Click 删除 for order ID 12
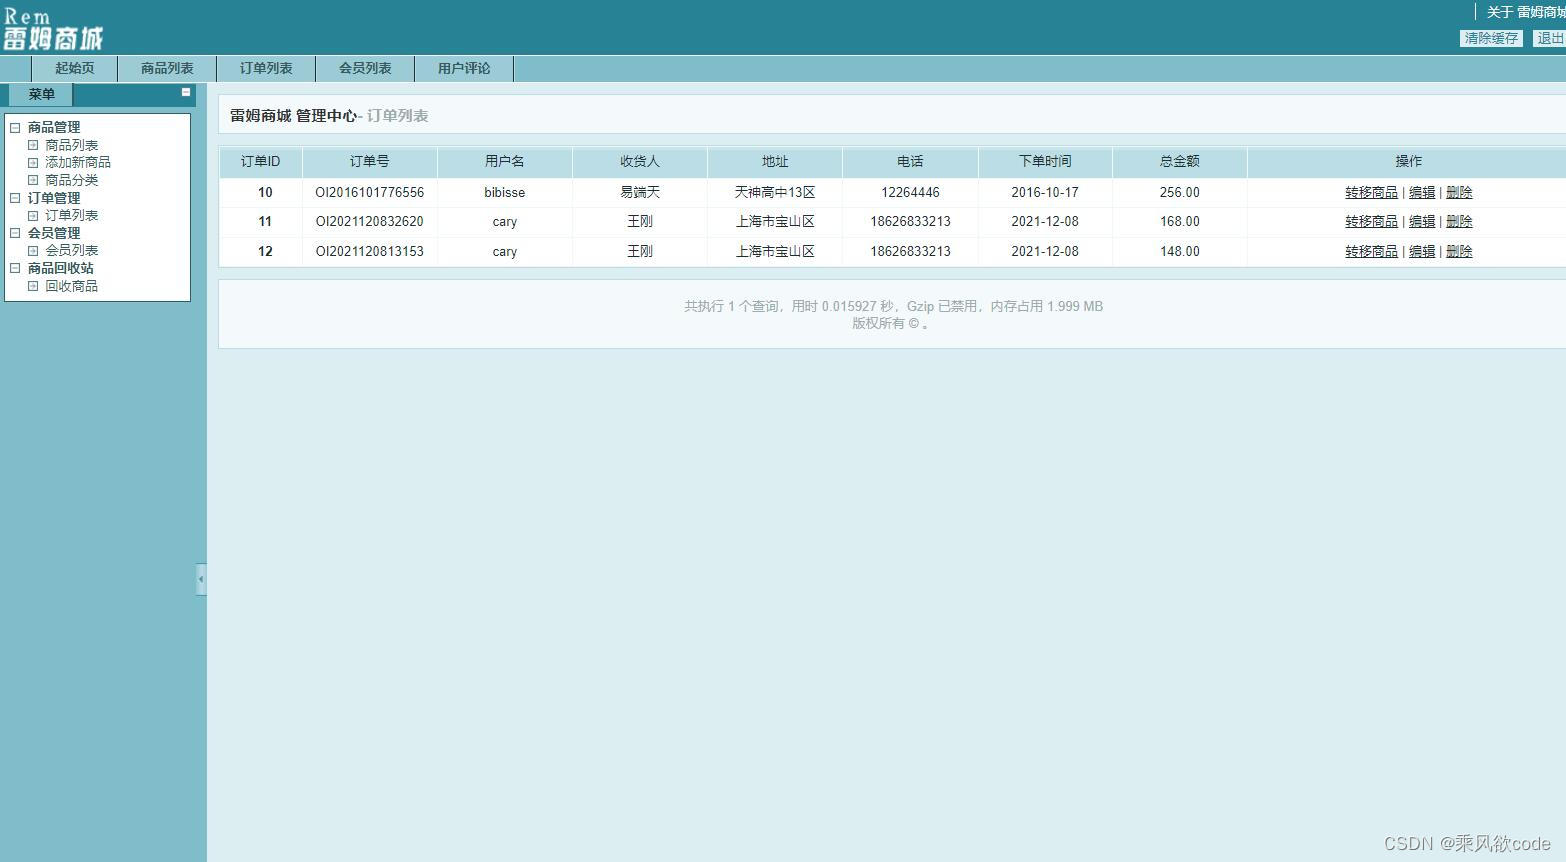Image resolution: width=1566 pixels, height=862 pixels. click(1459, 251)
